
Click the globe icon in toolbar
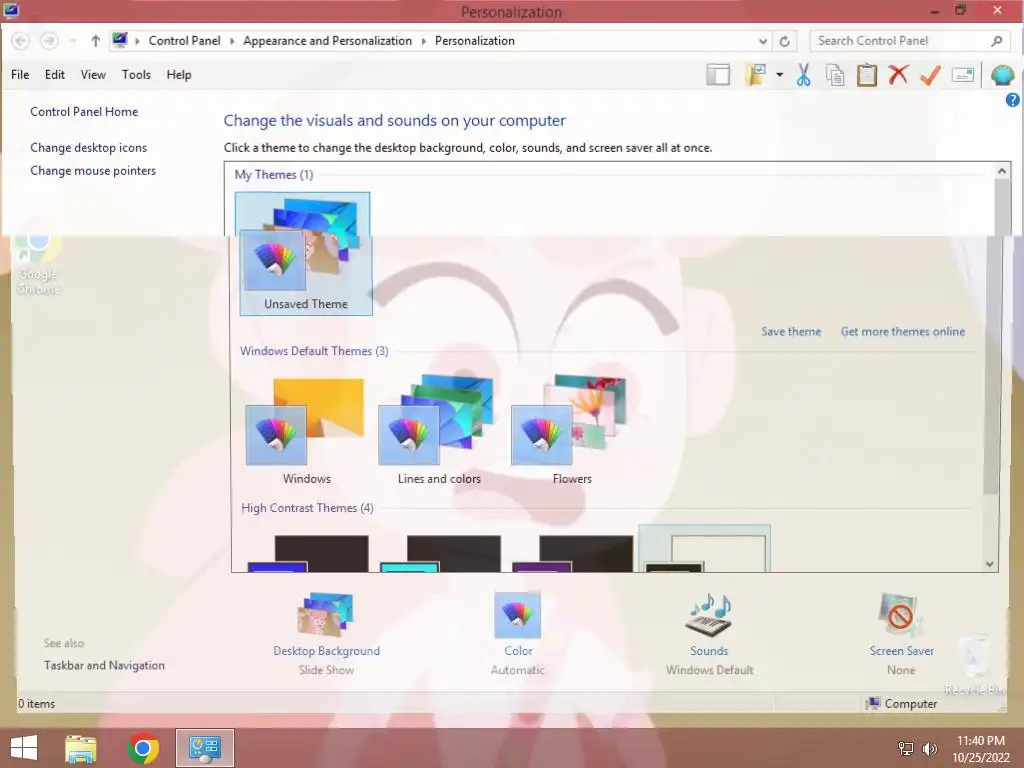pyautogui.click(x=1002, y=75)
